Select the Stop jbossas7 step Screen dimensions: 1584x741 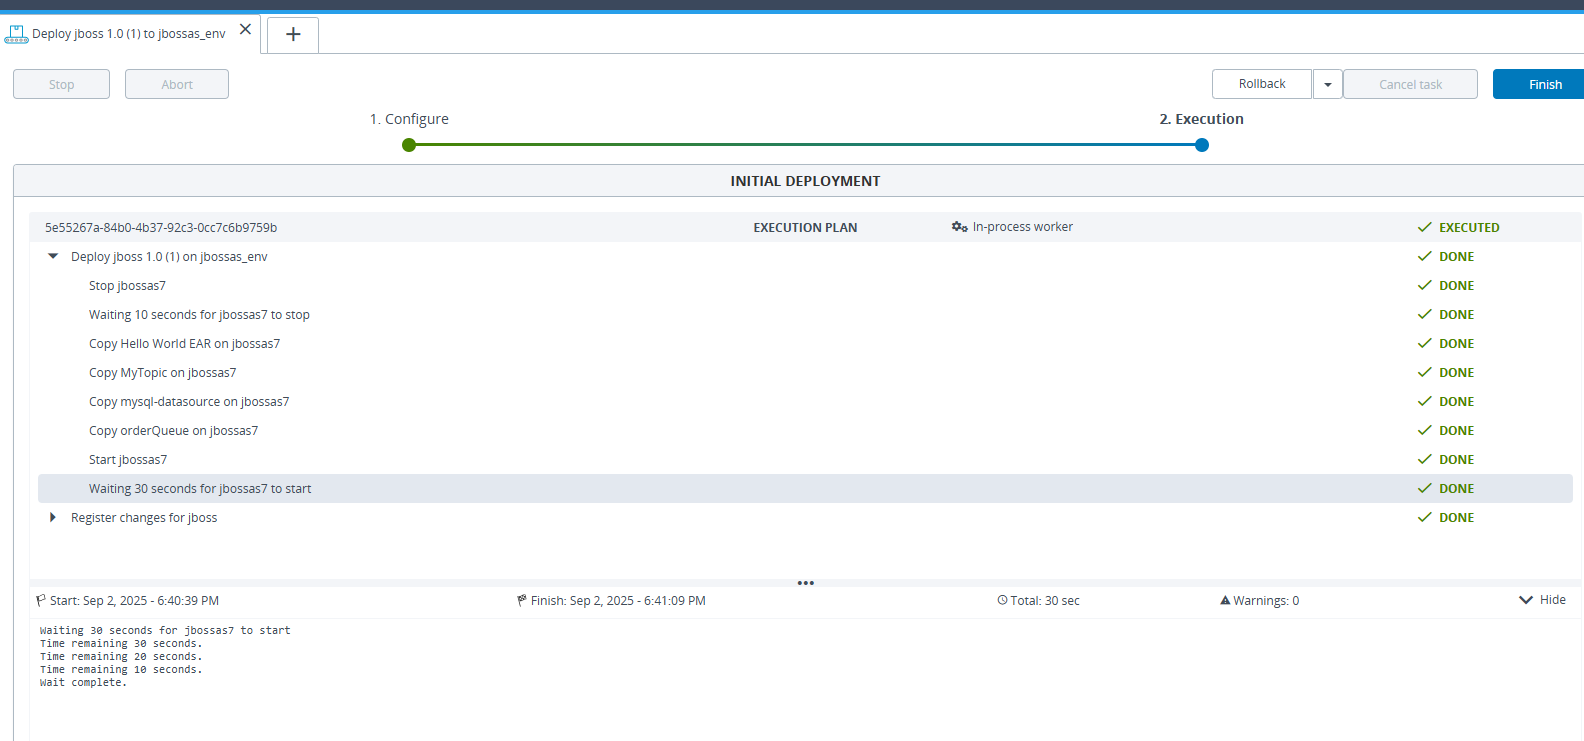click(128, 286)
